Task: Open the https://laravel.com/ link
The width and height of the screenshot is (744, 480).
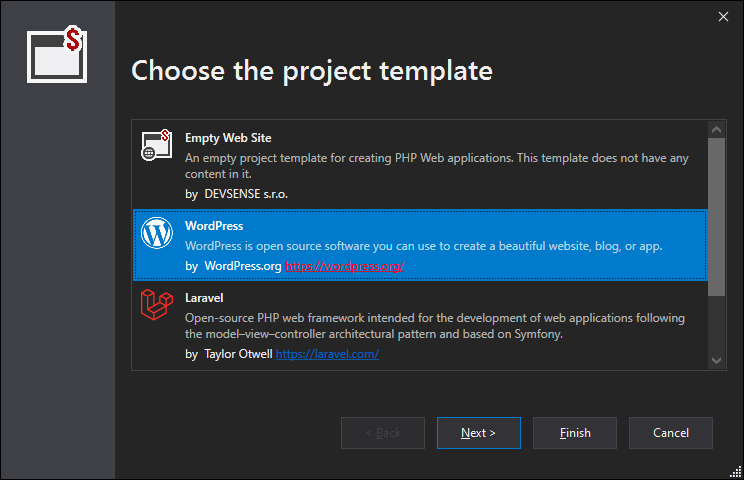Action: point(327,354)
